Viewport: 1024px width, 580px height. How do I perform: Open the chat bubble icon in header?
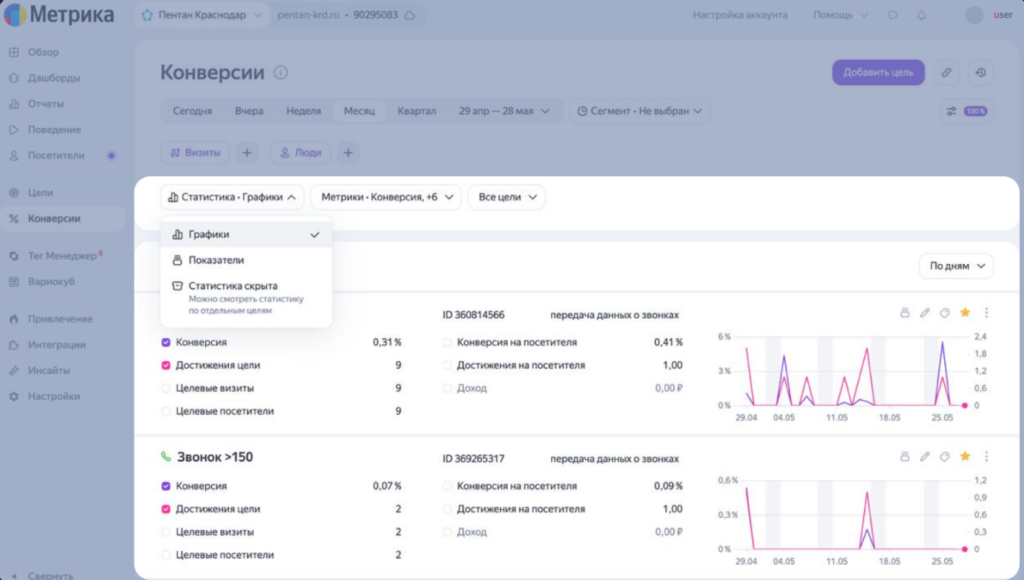point(892,15)
